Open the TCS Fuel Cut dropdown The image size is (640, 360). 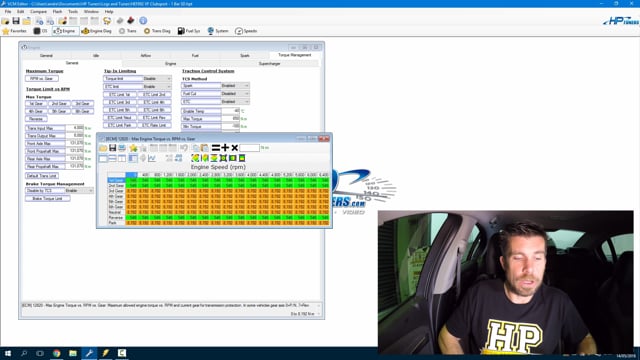235,93
